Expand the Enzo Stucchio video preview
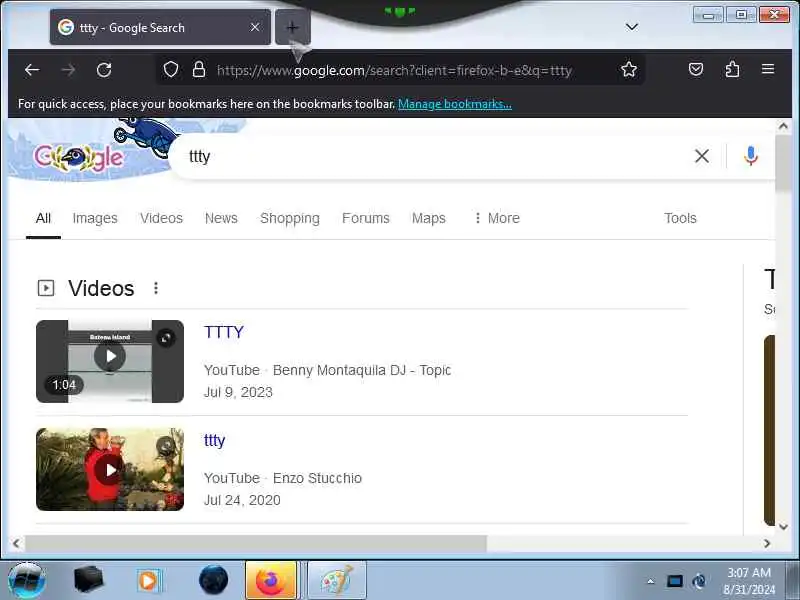 pyautogui.click(x=166, y=446)
